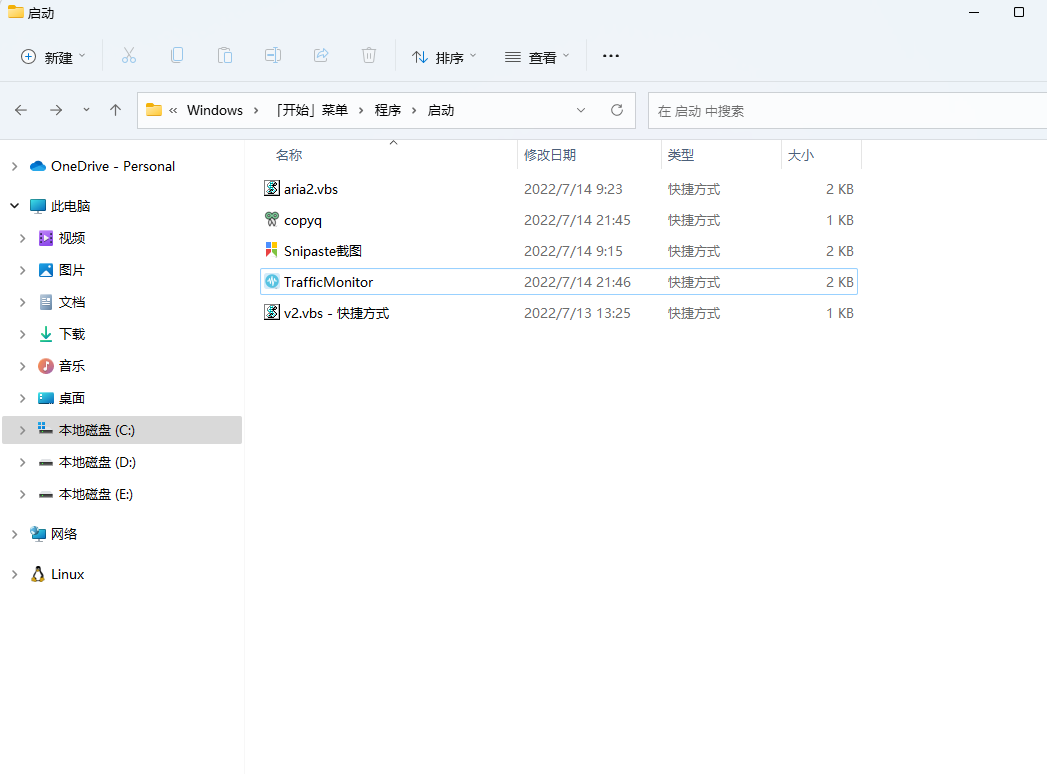The image size is (1047, 774).
Task: Click the aria2.vbs script icon
Action: coord(272,188)
